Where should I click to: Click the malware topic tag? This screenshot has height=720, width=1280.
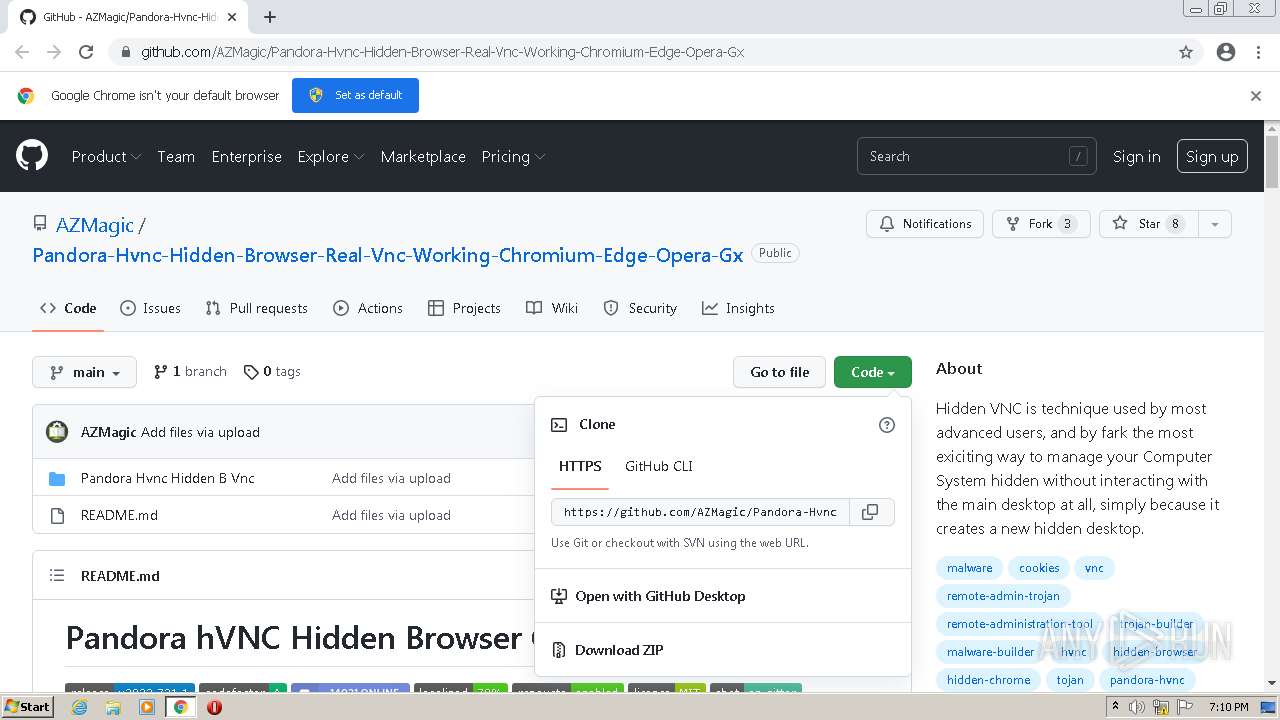pyautogui.click(x=969, y=568)
